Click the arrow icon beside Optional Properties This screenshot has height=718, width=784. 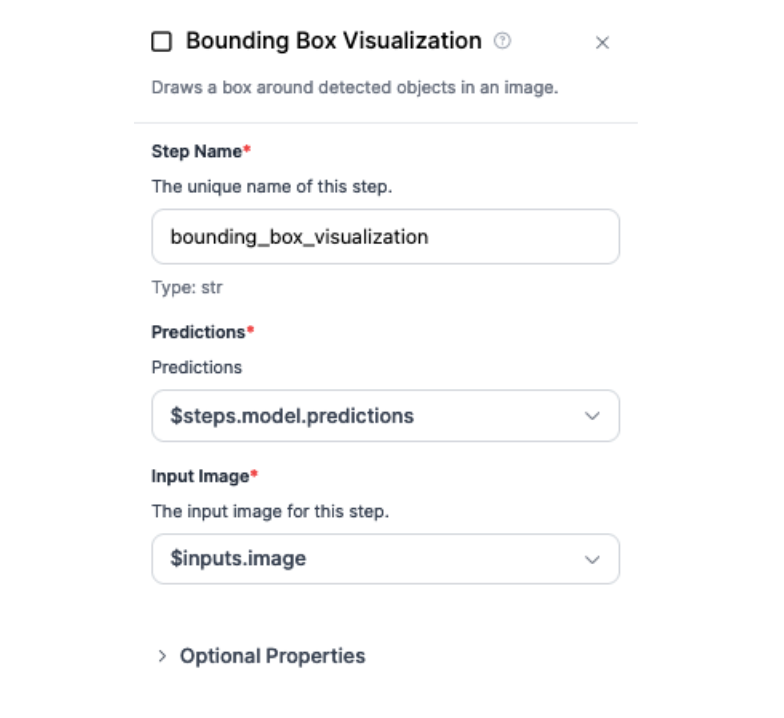click(x=162, y=656)
